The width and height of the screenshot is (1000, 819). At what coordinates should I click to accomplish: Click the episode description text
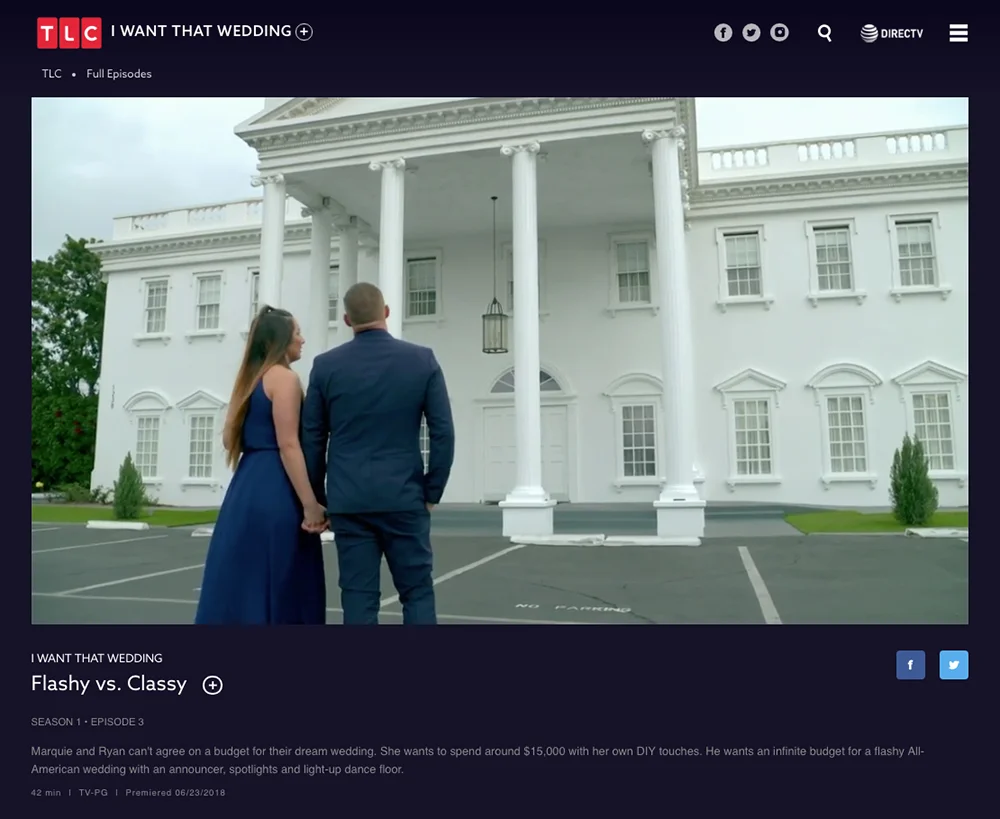pyautogui.click(x=478, y=760)
